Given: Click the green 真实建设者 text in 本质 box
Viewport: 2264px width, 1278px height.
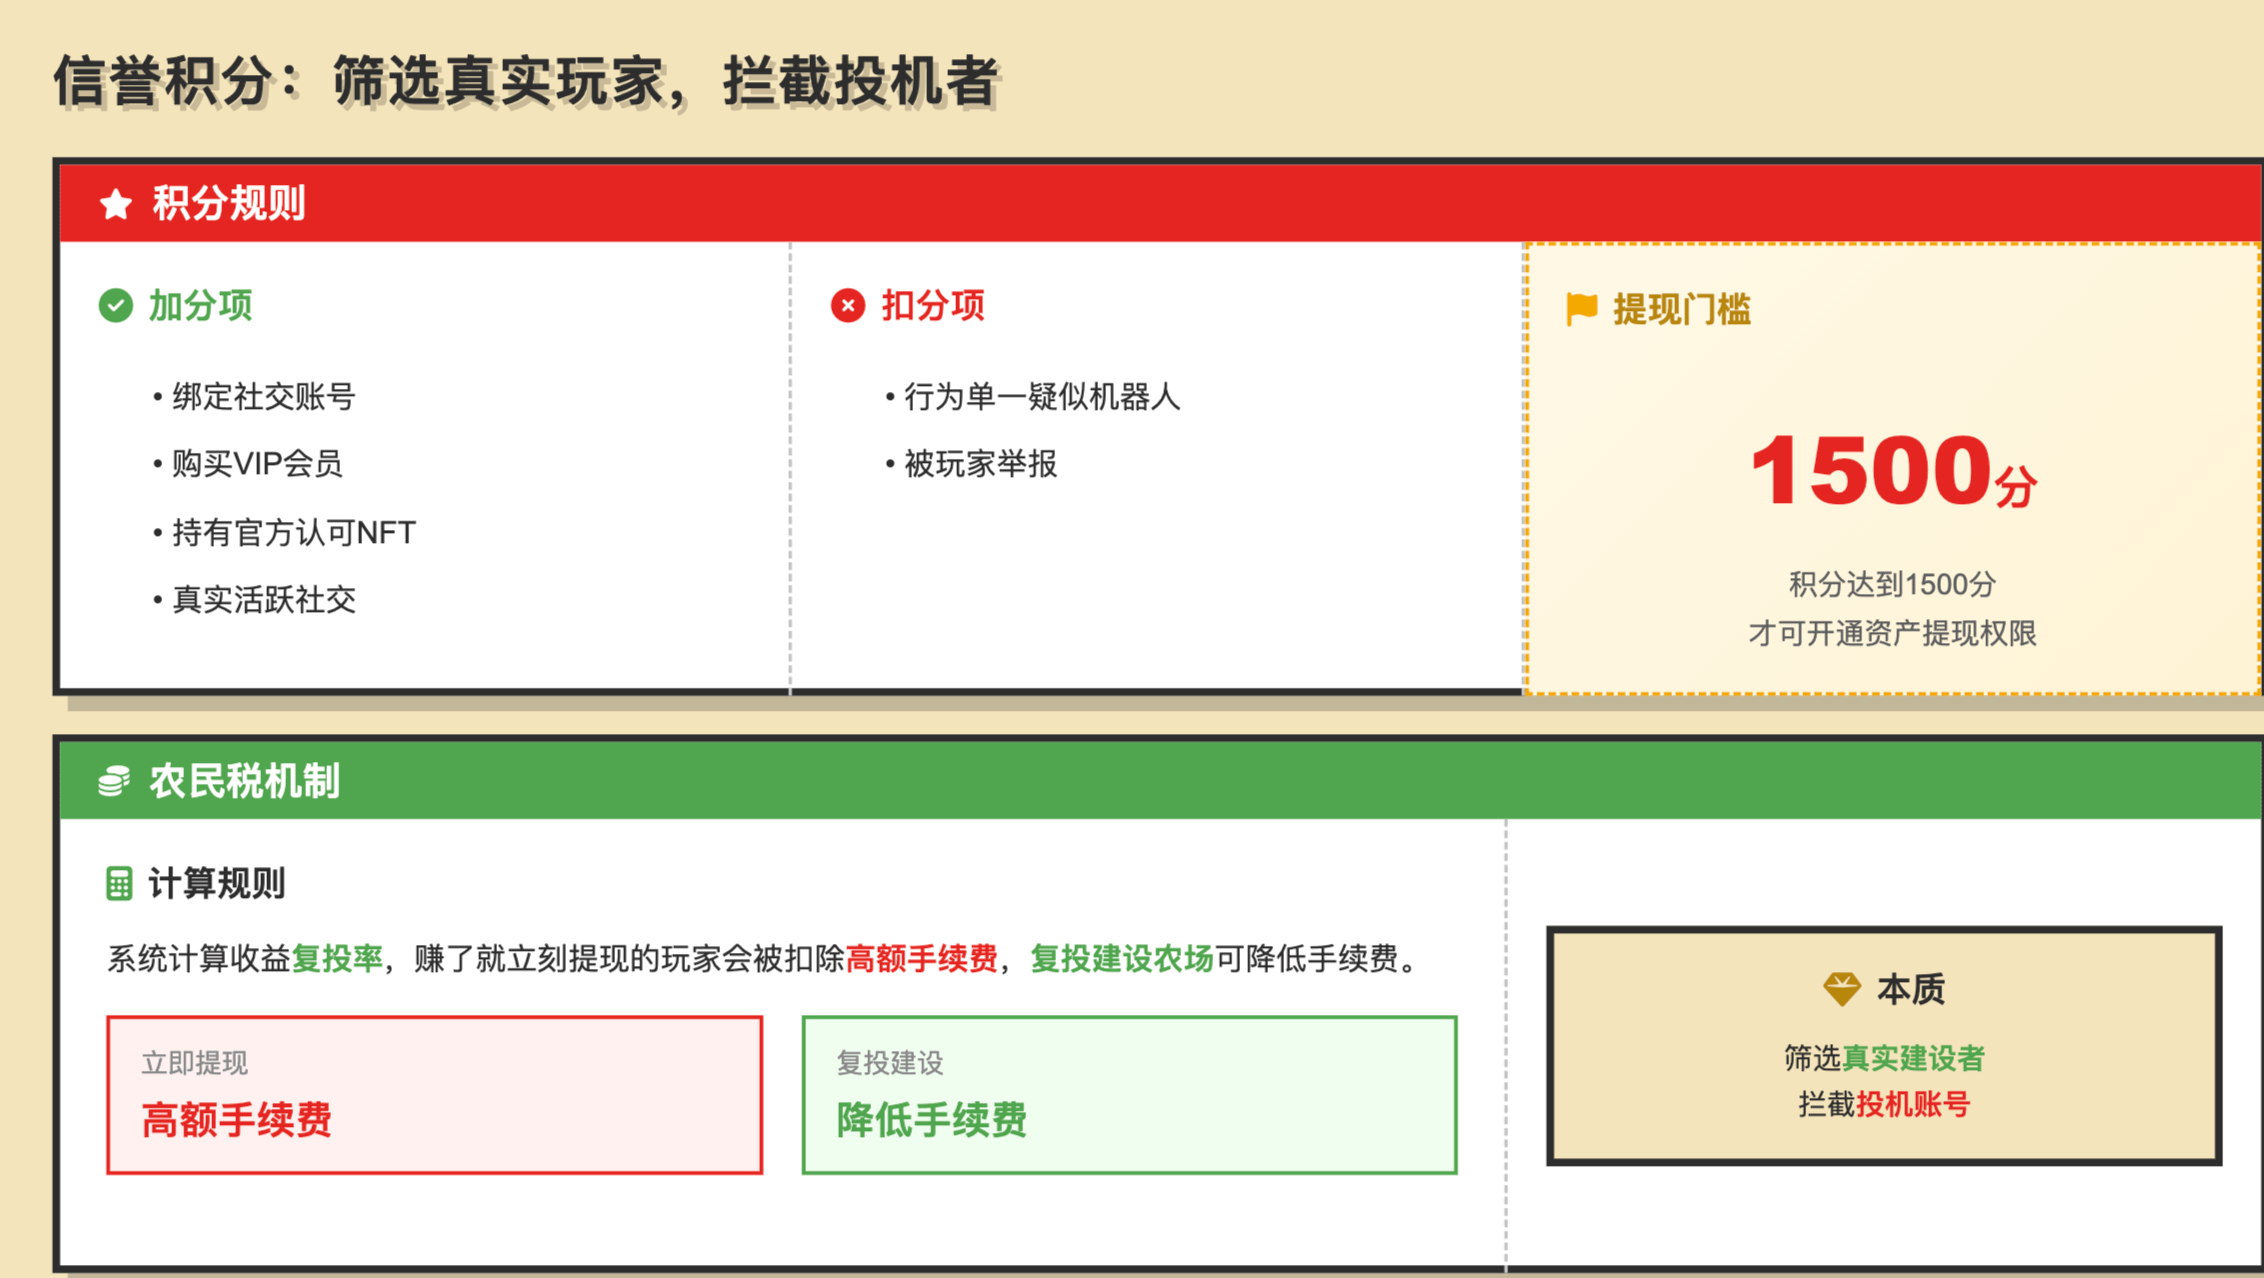Looking at the screenshot, I should tap(1912, 1057).
